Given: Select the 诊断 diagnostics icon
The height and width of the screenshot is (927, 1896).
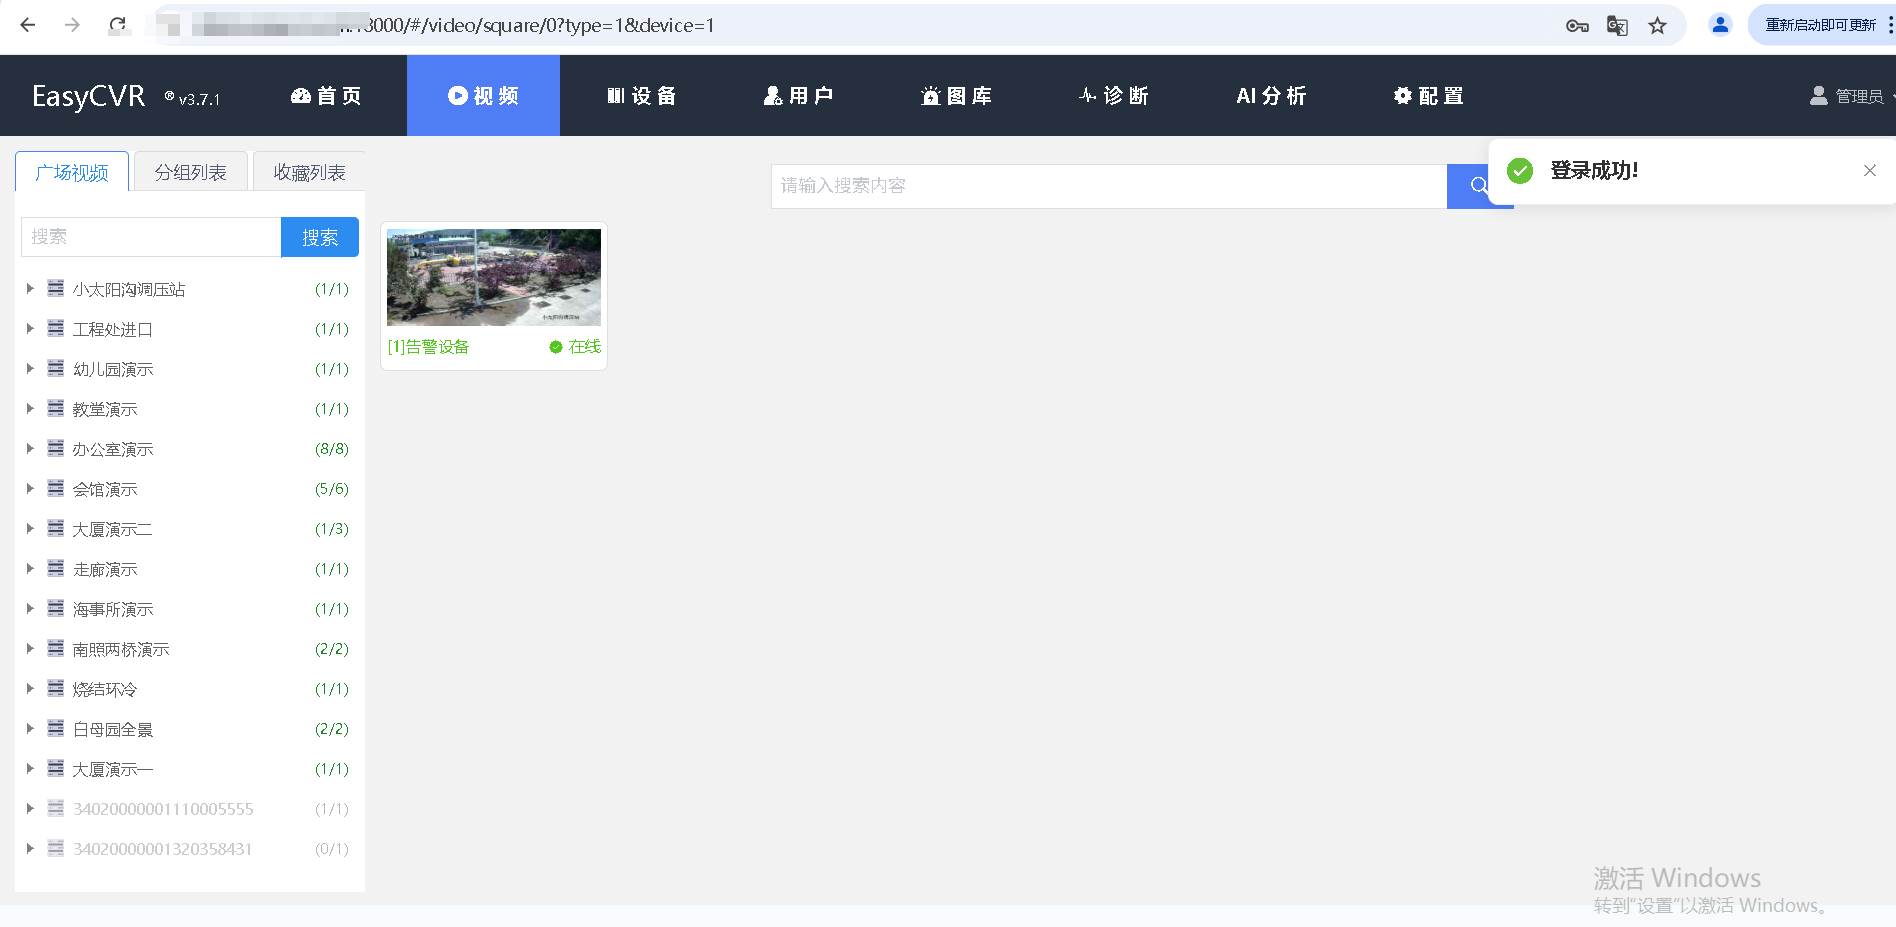Looking at the screenshot, I should pos(1086,95).
